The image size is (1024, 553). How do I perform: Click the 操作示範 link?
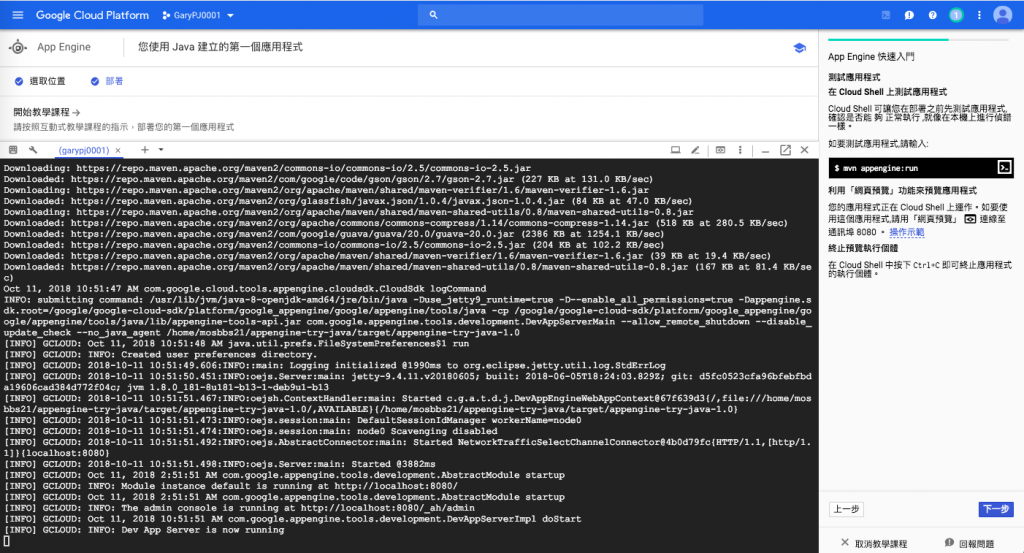906,232
